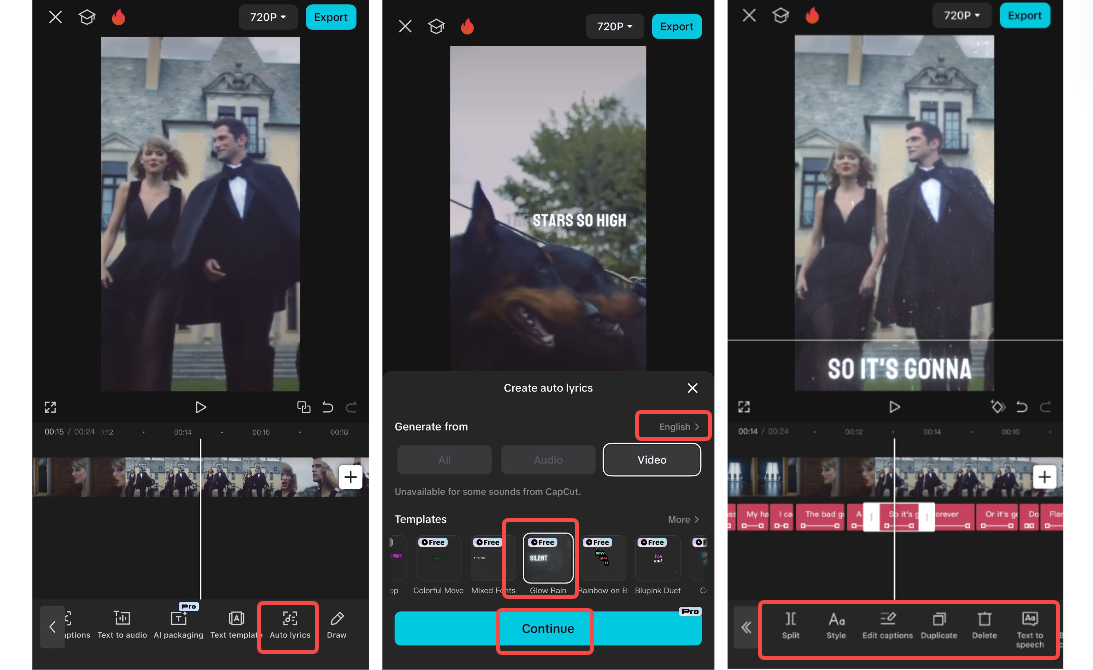Viewport: 1093px width, 670px height.
Task: Export video from Create auto lyrics screen
Action: click(x=676, y=26)
